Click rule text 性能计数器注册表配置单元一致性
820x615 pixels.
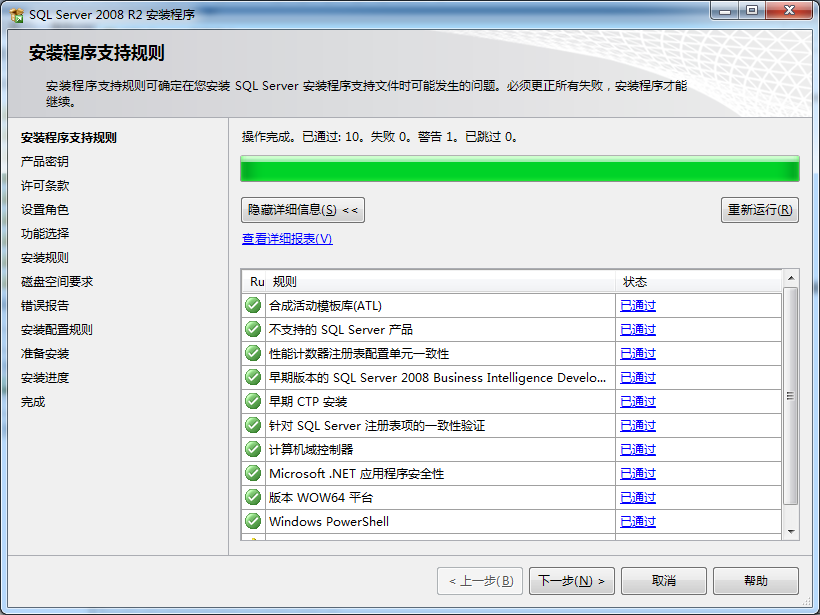point(359,354)
